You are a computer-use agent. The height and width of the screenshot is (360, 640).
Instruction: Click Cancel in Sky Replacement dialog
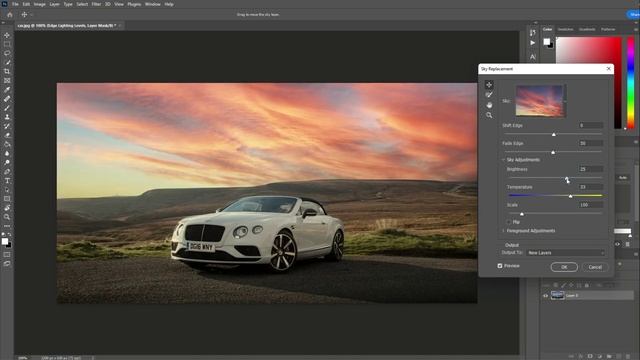pos(595,267)
